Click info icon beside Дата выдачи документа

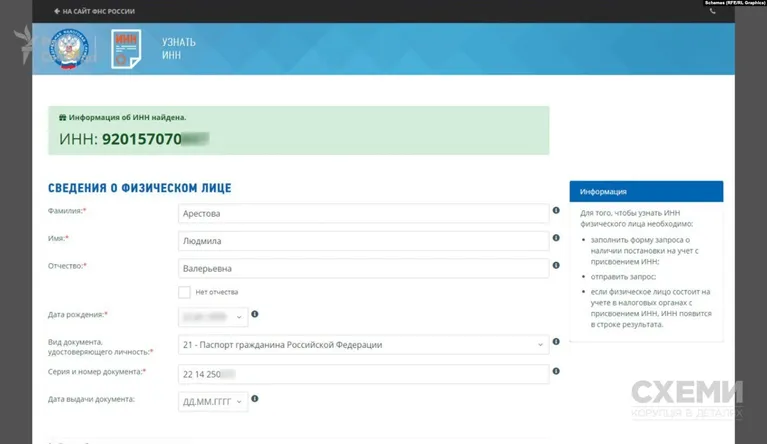click(255, 399)
